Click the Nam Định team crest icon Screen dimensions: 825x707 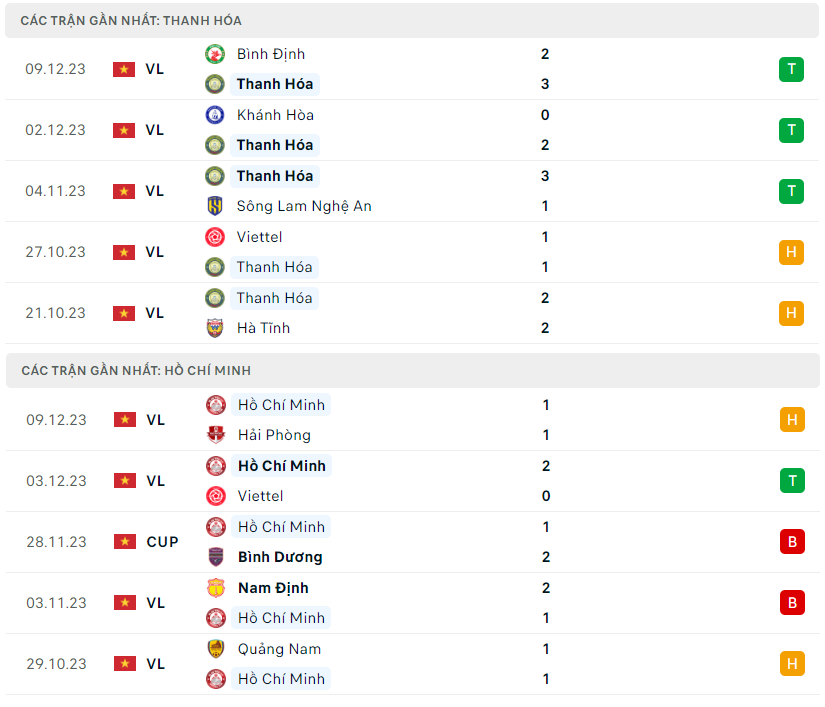coord(215,588)
